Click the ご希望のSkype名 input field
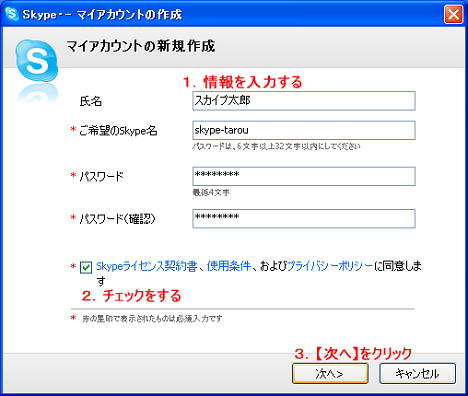The width and height of the screenshot is (468, 396). click(x=304, y=130)
